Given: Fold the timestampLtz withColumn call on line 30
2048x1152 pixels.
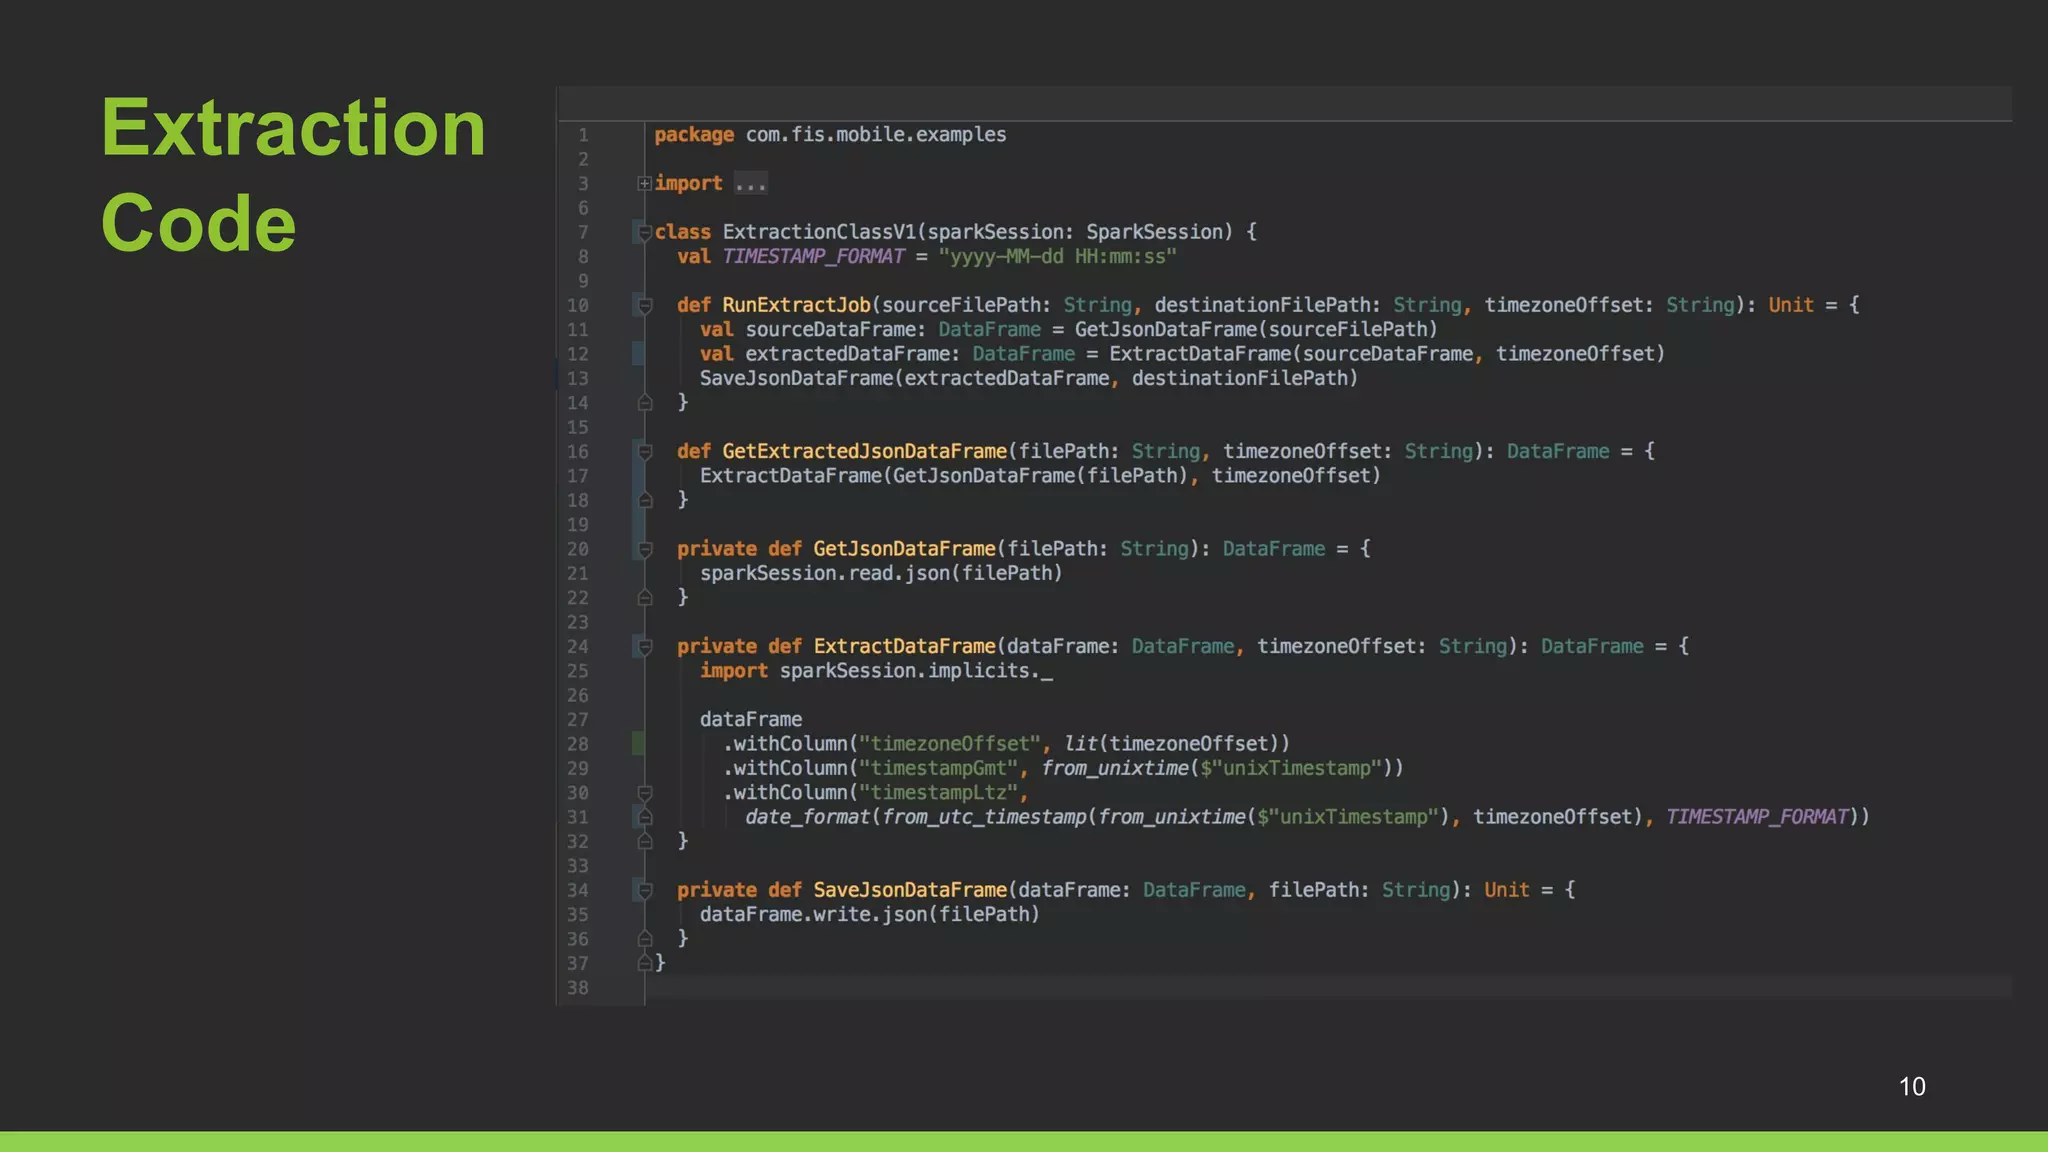Looking at the screenshot, I should point(645,793).
